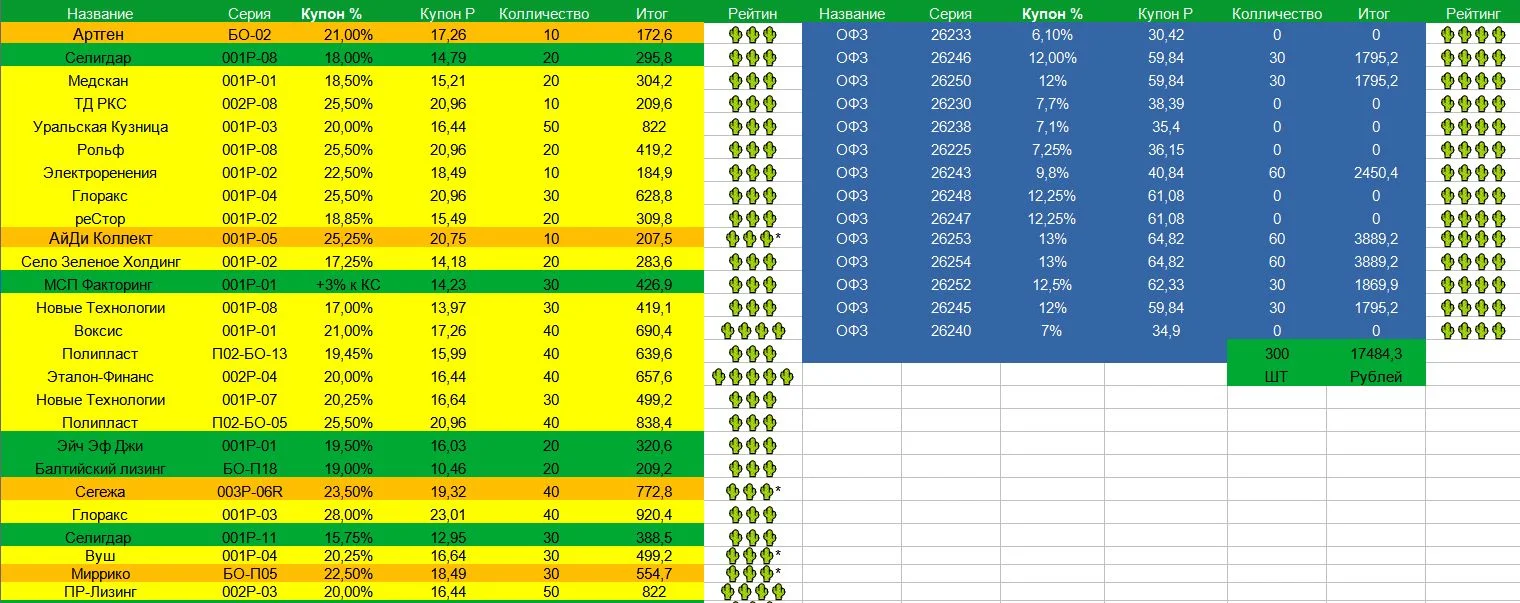Select the cactus rating for ПР-Лизинг
This screenshot has width=1520, height=603.
point(752,592)
